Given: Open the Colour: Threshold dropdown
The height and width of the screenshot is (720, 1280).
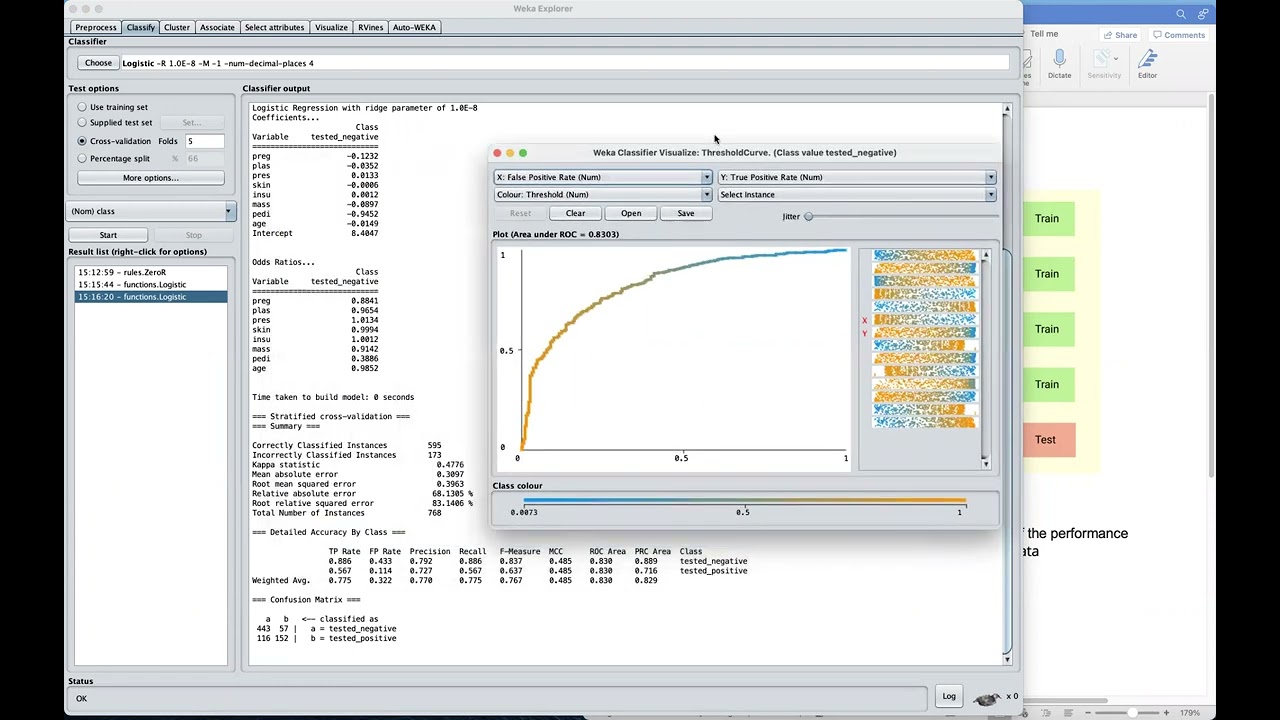Looking at the screenshot, I should [603, 195].
